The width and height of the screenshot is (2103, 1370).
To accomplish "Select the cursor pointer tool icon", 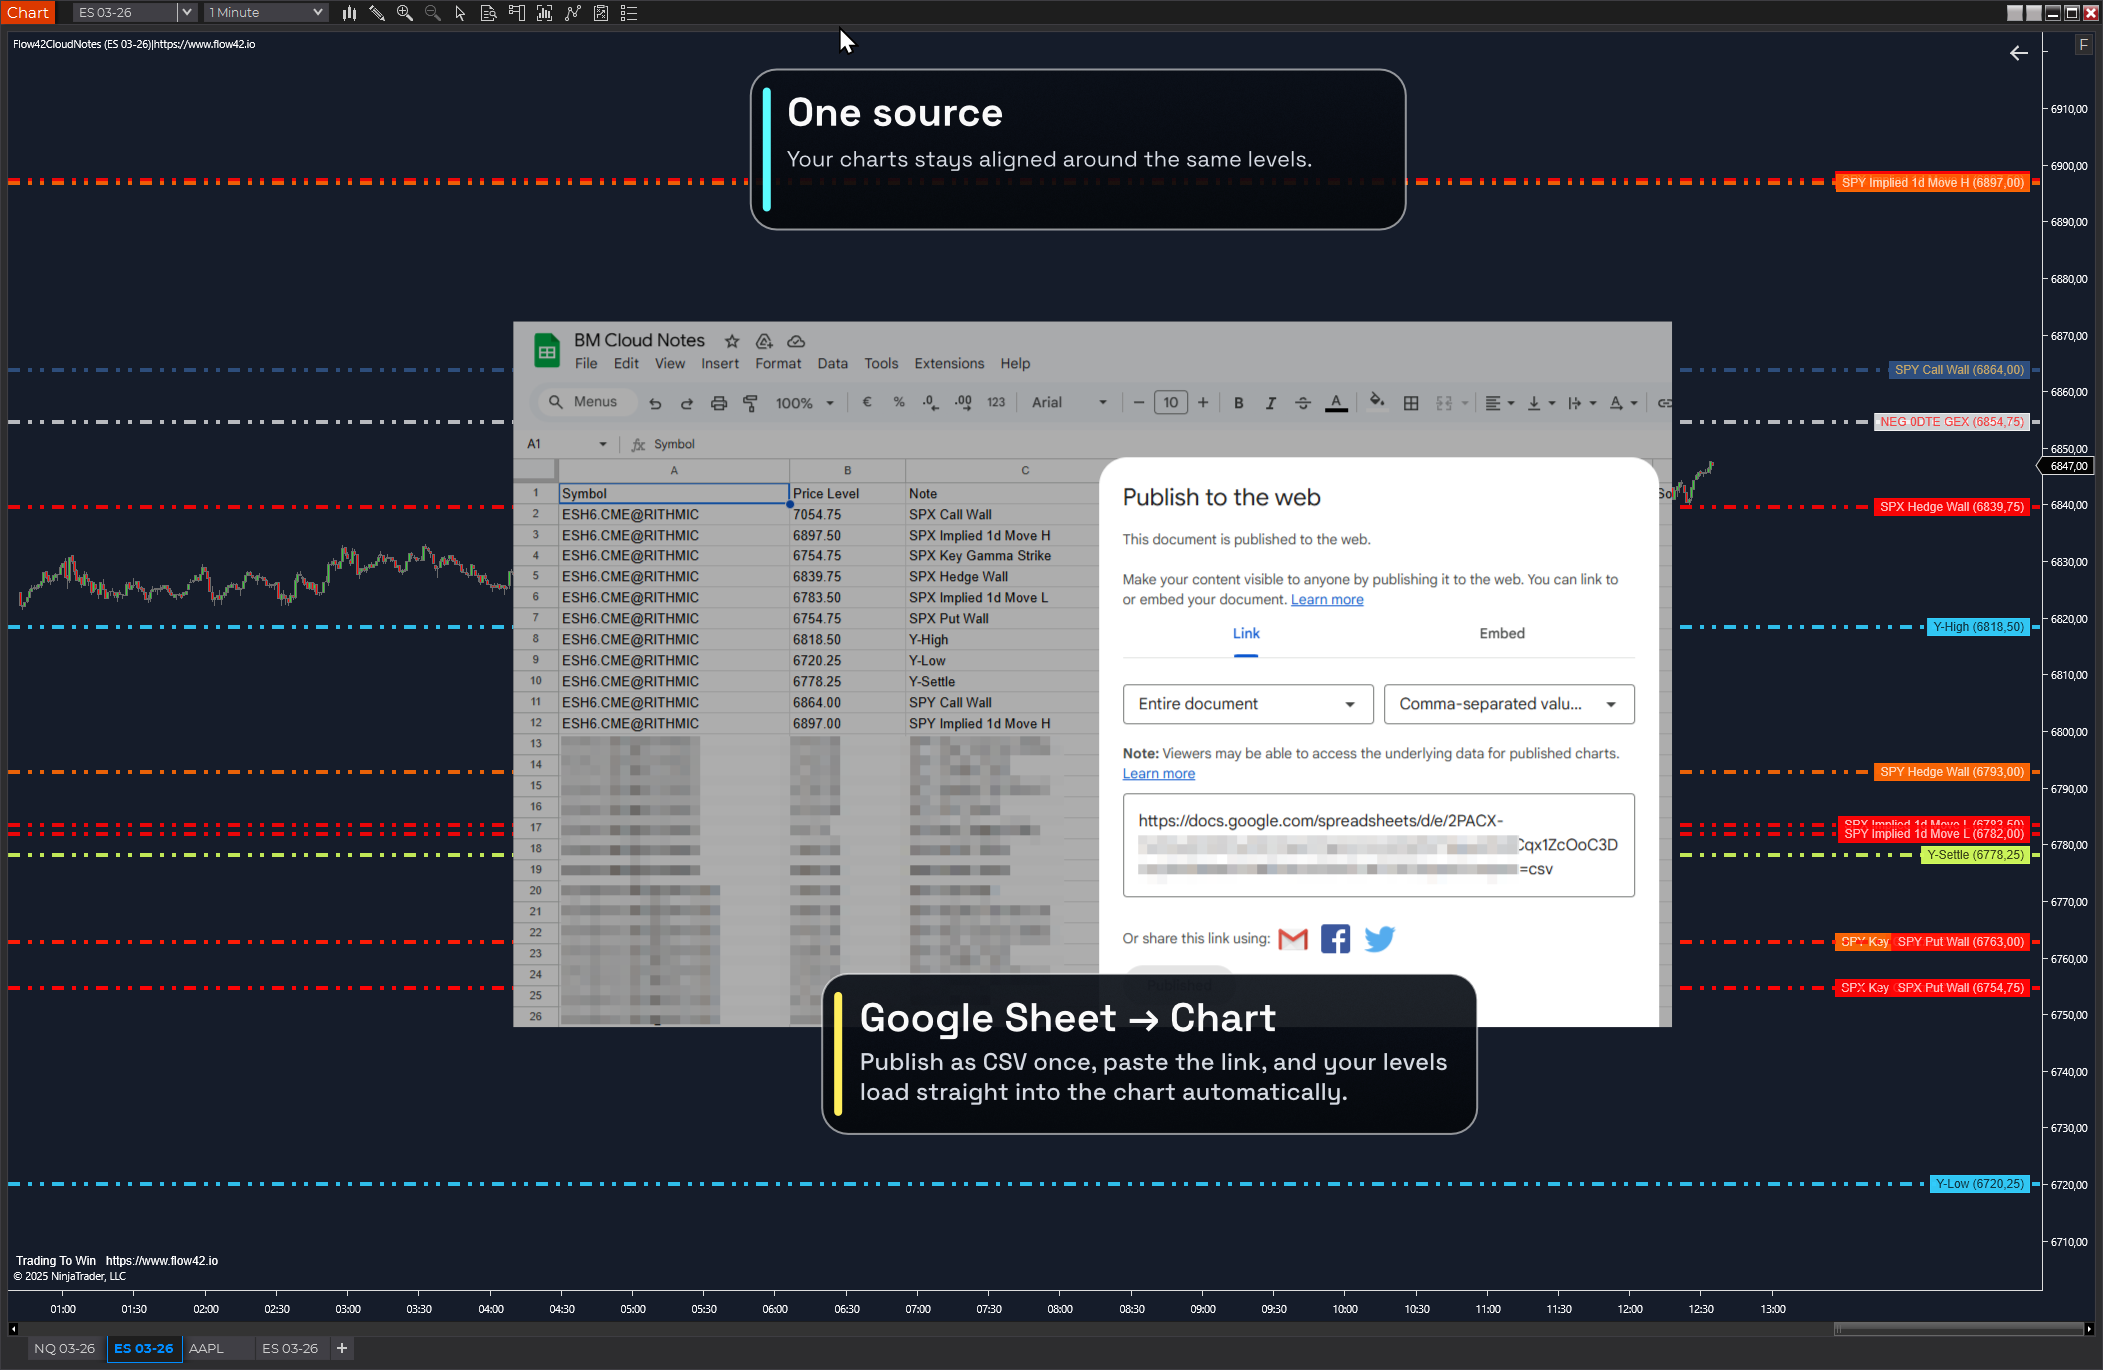I will point(460,13).
